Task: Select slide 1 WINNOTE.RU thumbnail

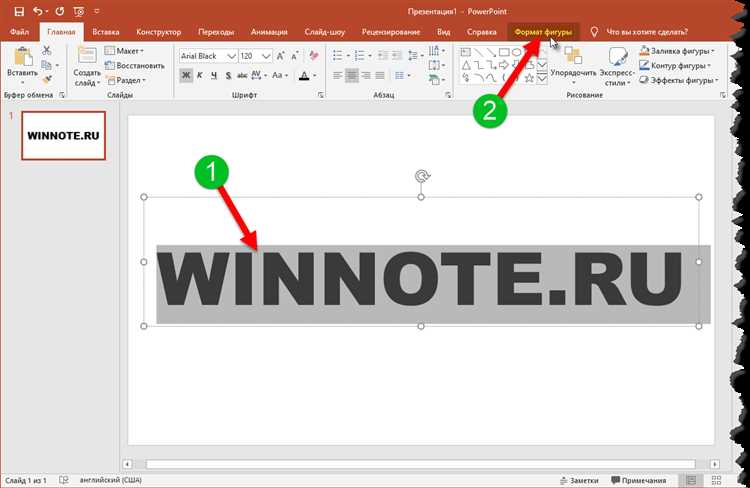Action: pyautogui.click(x=64, y=135)
